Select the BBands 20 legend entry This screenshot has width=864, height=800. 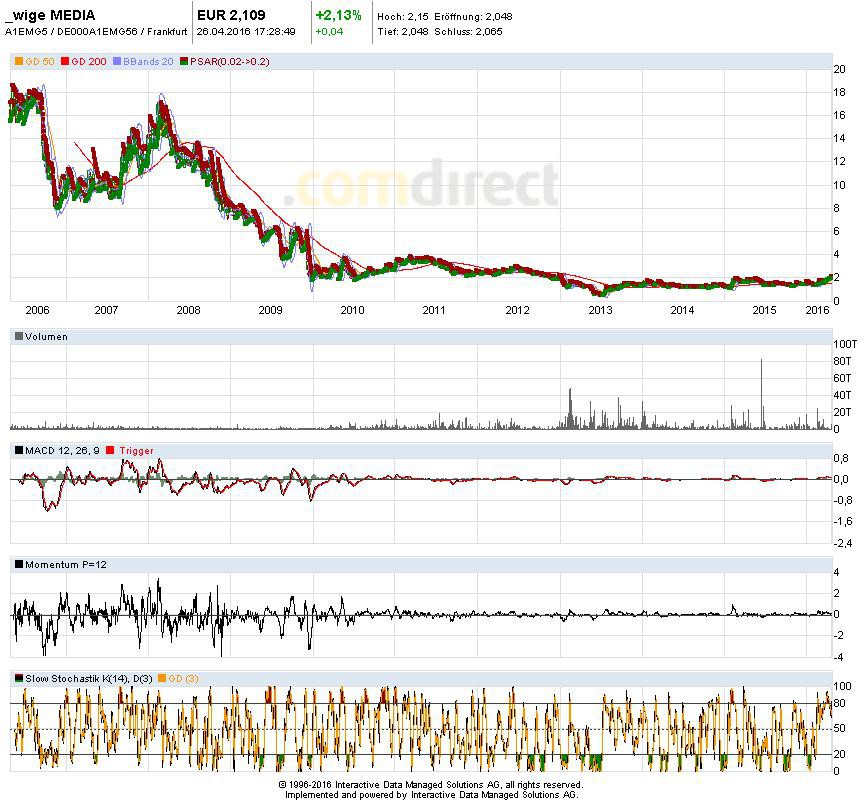(148, 62)
